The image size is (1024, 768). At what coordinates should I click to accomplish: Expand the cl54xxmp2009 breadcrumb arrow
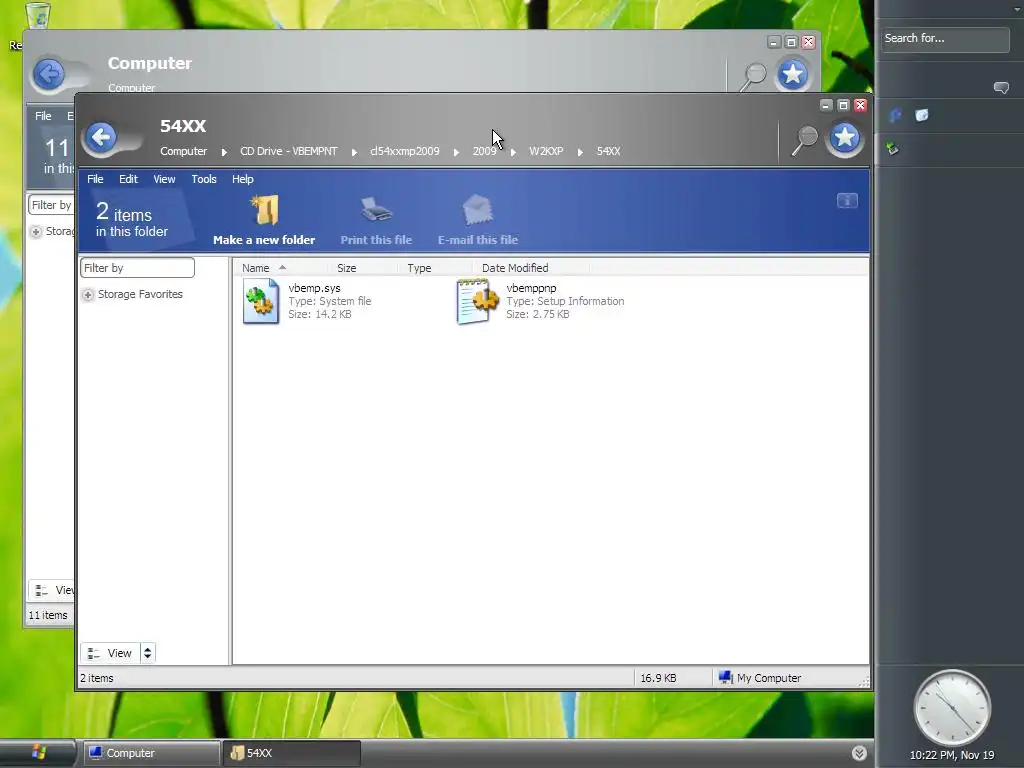456,152
